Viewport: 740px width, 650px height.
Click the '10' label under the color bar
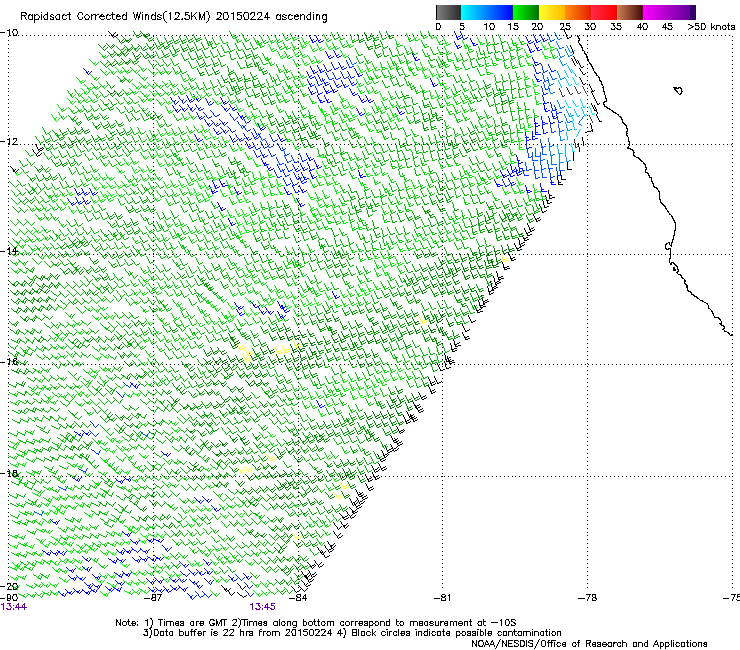tap(489, 26)
